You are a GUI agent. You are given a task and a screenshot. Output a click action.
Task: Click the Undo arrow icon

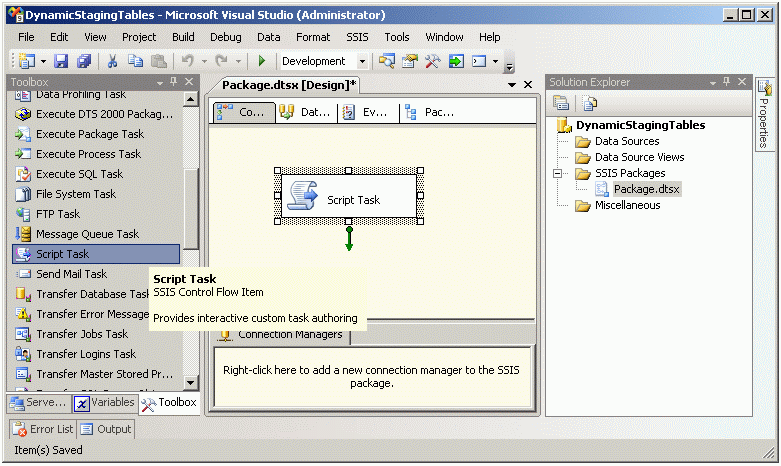click(x=187, y=61)
